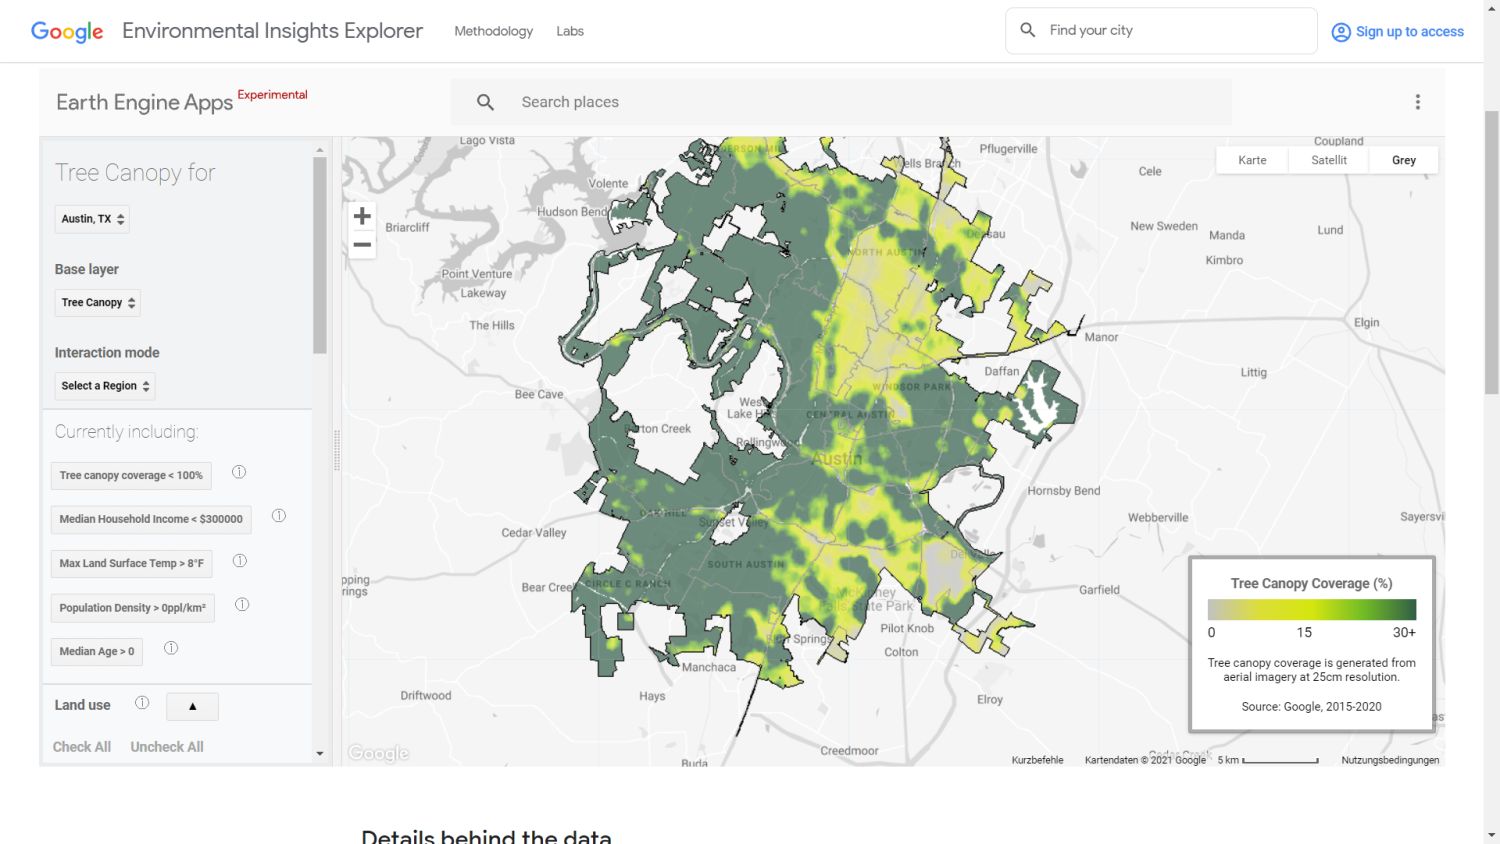Click the Earth Engine search magnifier icon

(x=485, y=102)
